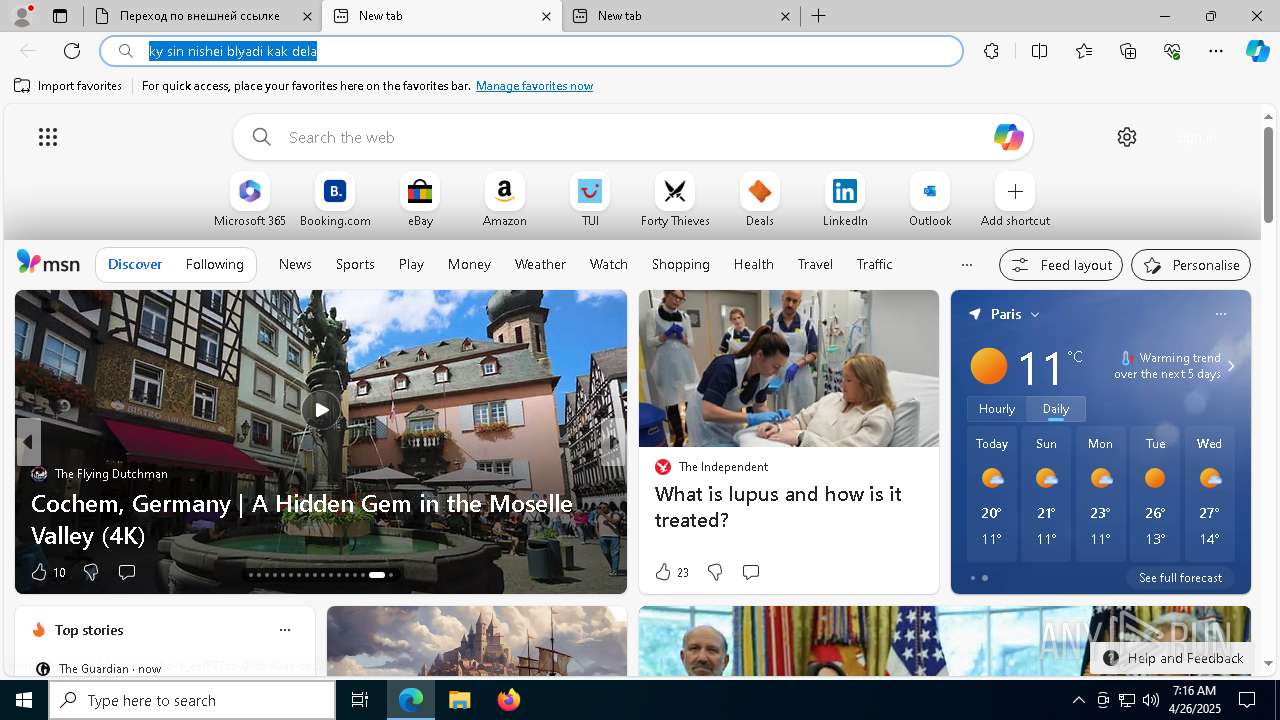Screen dimensions: 1280x720
Task: Open Favorites star icon
Action: point(1084,51)
